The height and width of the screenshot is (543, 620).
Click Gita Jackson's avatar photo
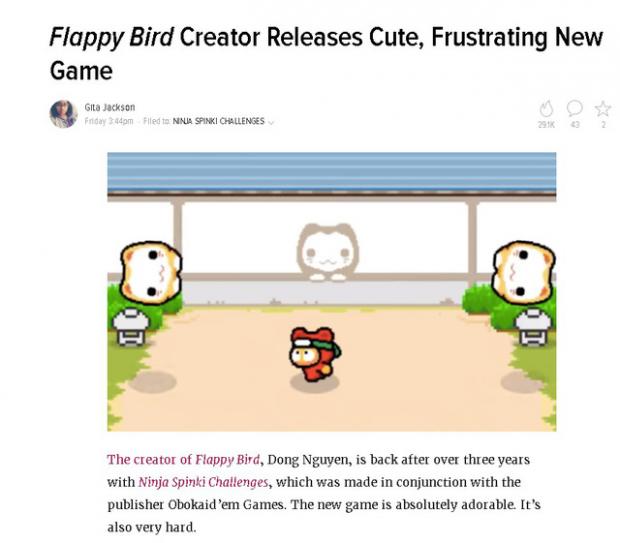63,114
